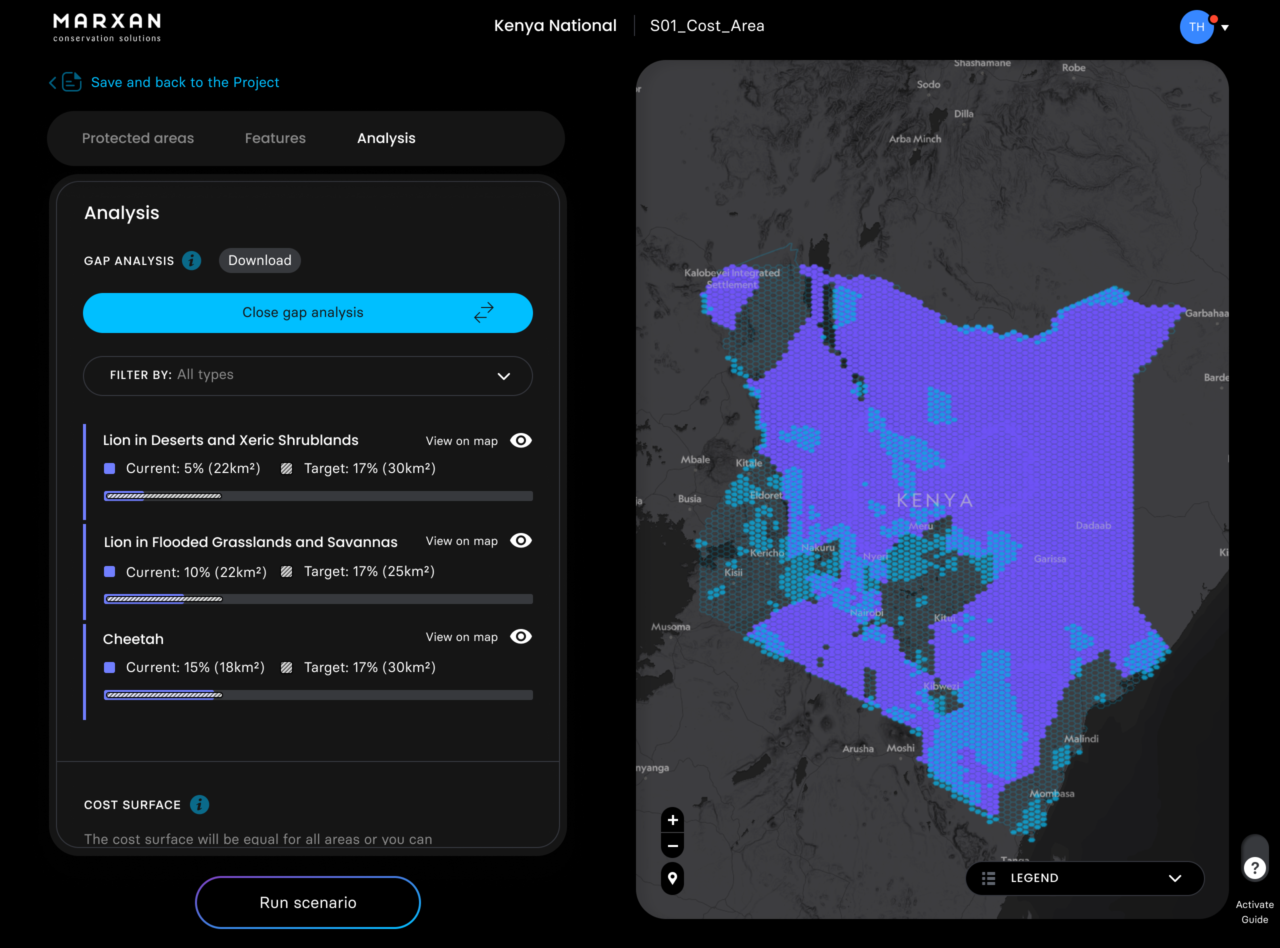This screenshot has height=948, width=1280.
Task: Click the TH user avatar
Action: 1196,27
